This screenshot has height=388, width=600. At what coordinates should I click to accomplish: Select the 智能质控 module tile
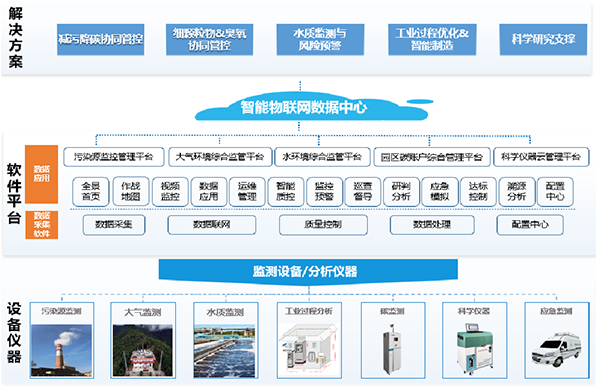(285, 192)
